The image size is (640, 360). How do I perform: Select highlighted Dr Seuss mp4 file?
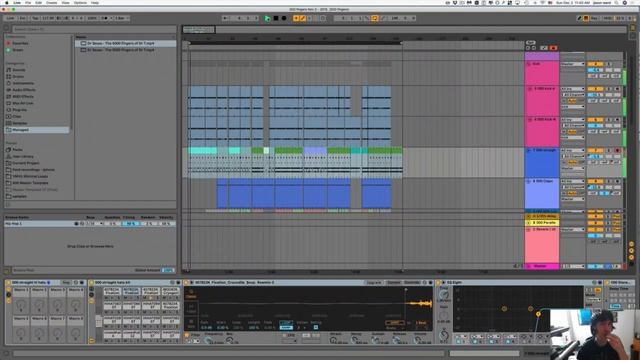[126, 43]
